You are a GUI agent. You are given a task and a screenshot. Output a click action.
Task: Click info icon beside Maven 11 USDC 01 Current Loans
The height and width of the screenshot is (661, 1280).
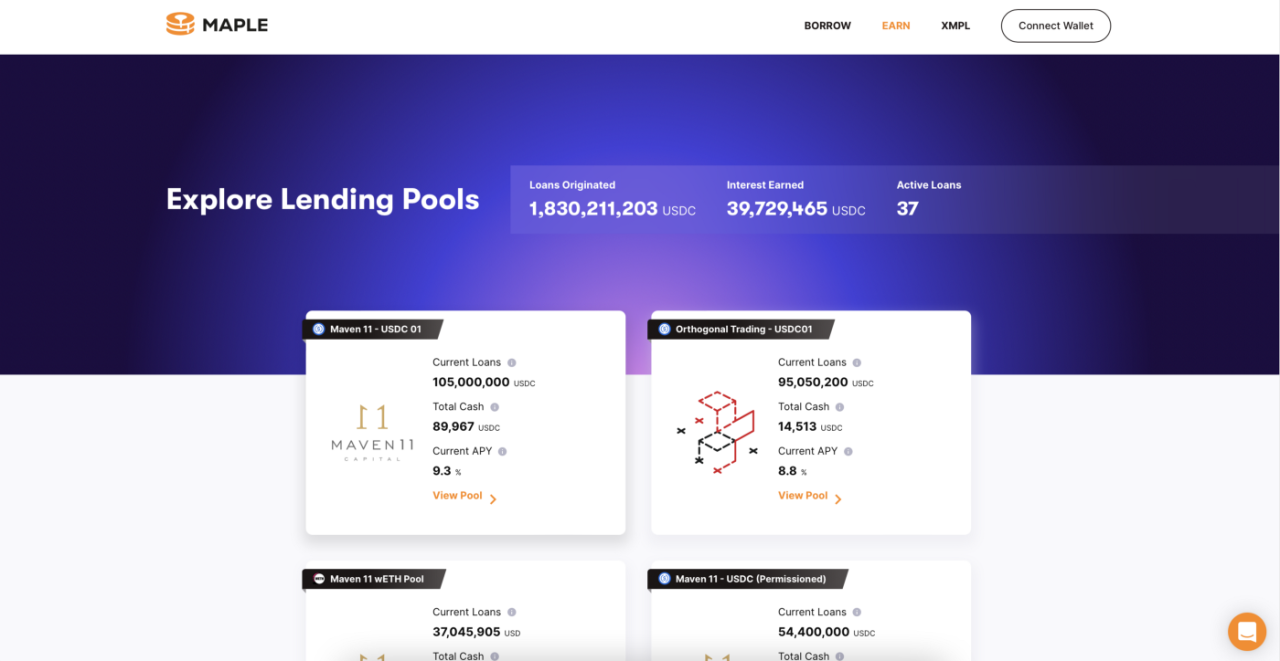pyautogui.click(x=512, y=363)
